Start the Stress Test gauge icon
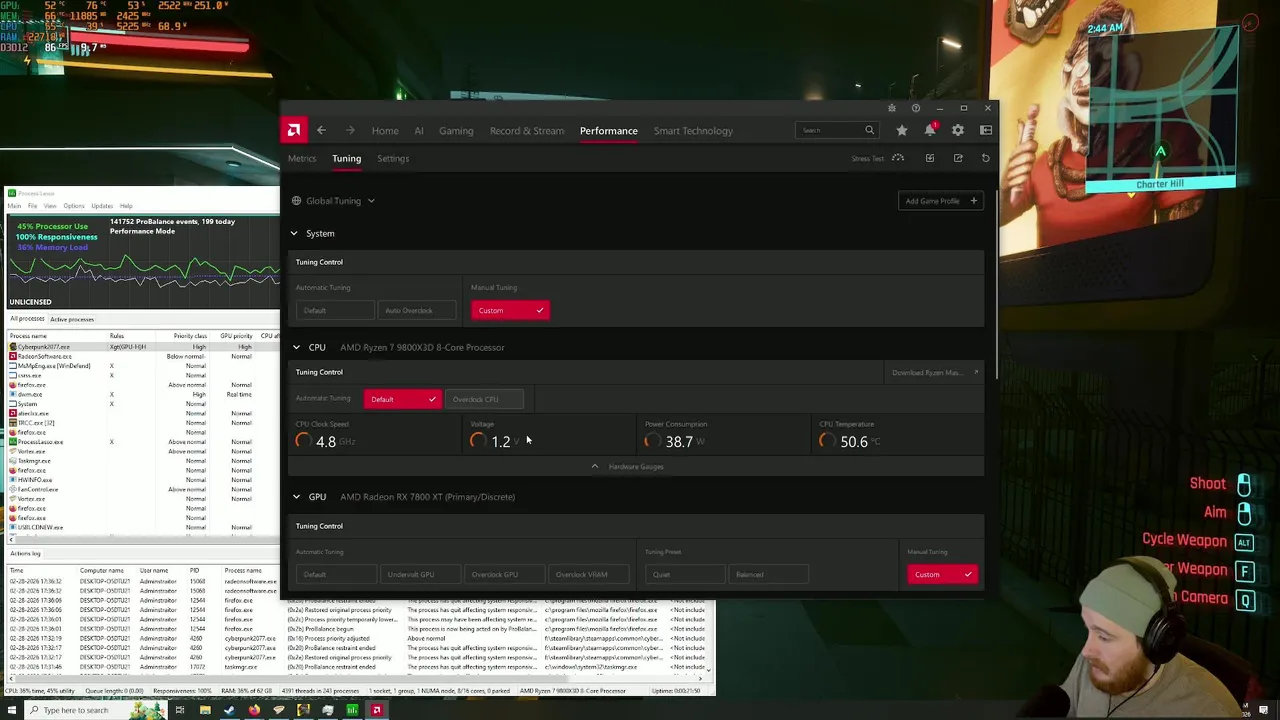 click(x=898, y=158)
